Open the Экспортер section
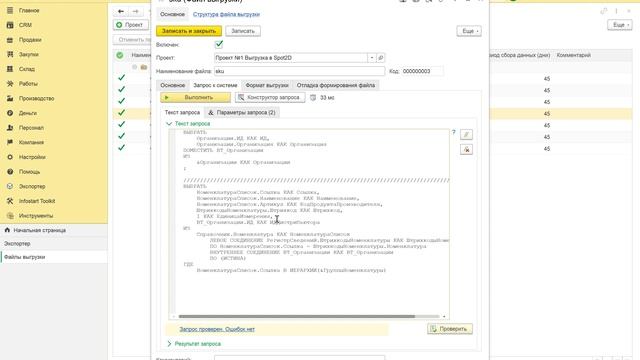This screenshot has width=640, height=360. (32, 187)
